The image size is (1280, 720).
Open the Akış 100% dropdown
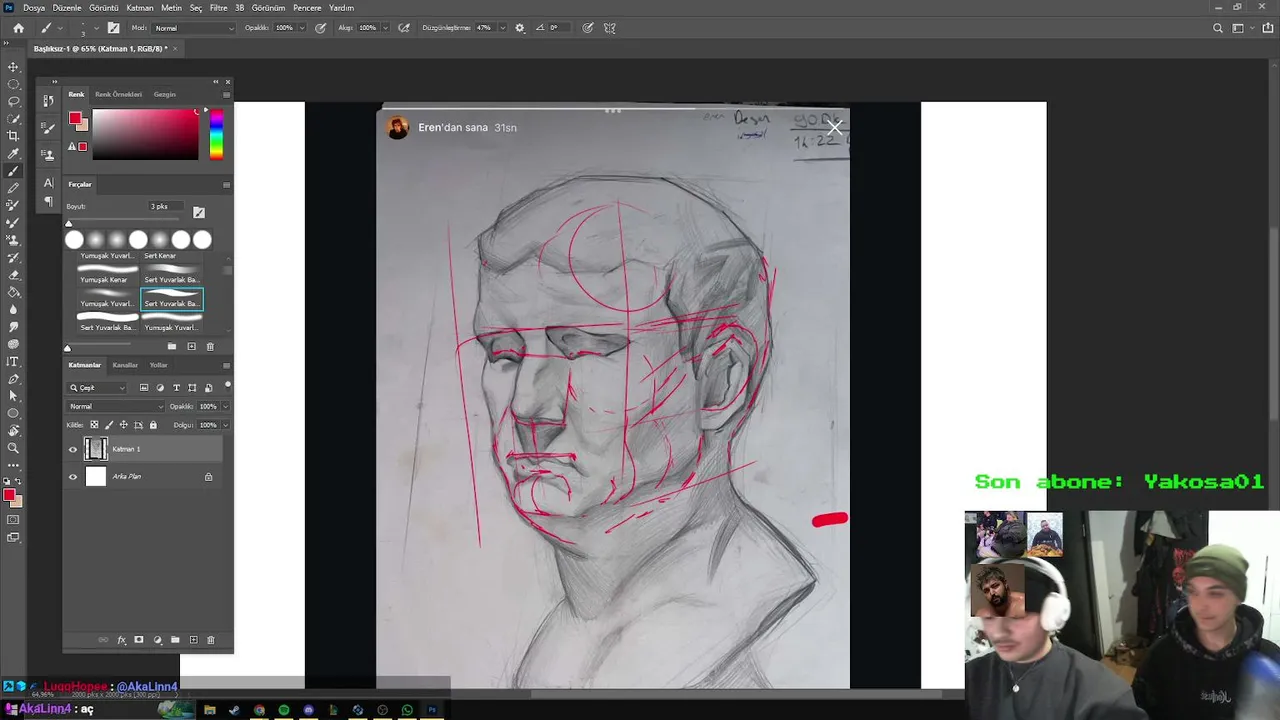coord(385,28)
